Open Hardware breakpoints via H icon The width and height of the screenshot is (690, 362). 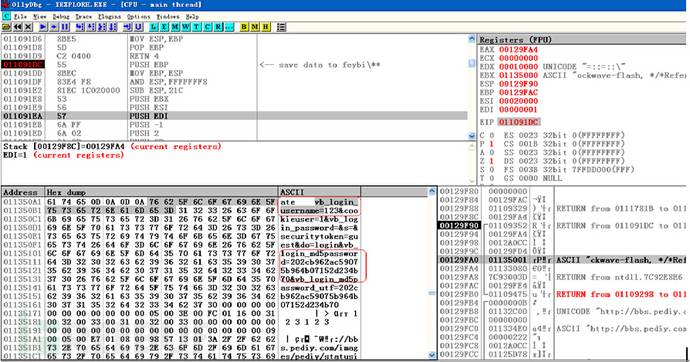click(266, 27)
